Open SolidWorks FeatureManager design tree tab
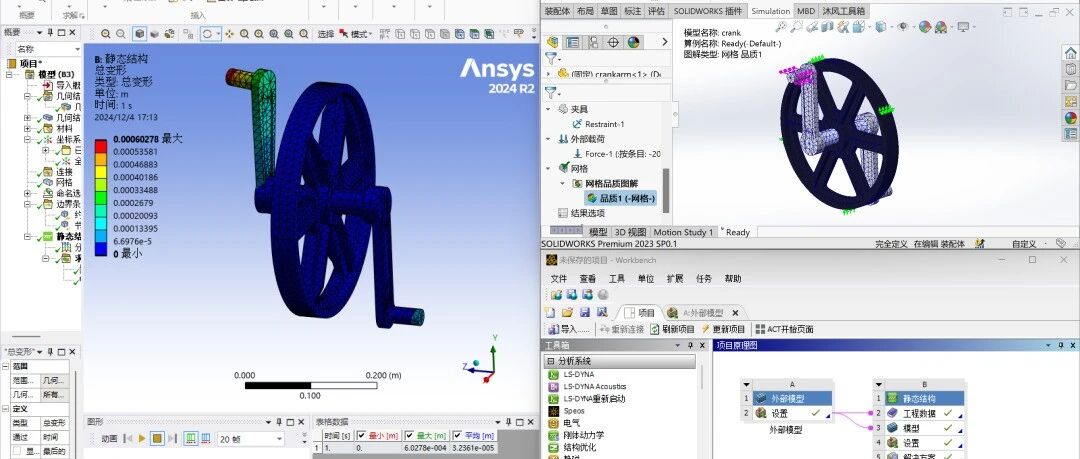Viewport: 1080px width, 459px height. click(x=553, y=42)
